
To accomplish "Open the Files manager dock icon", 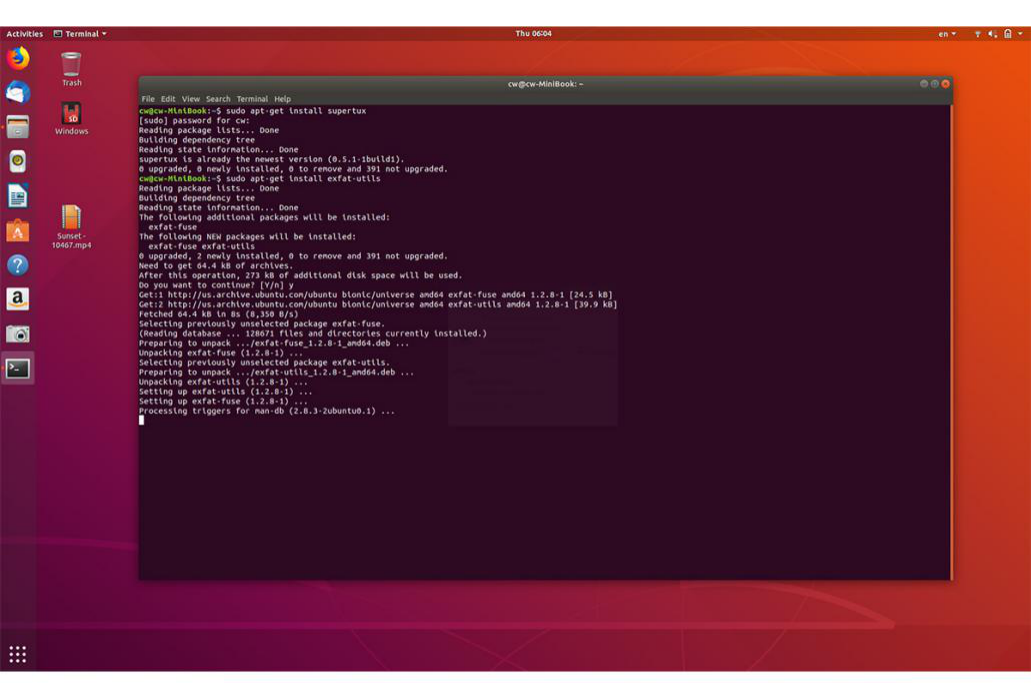I will click(18, 127).
